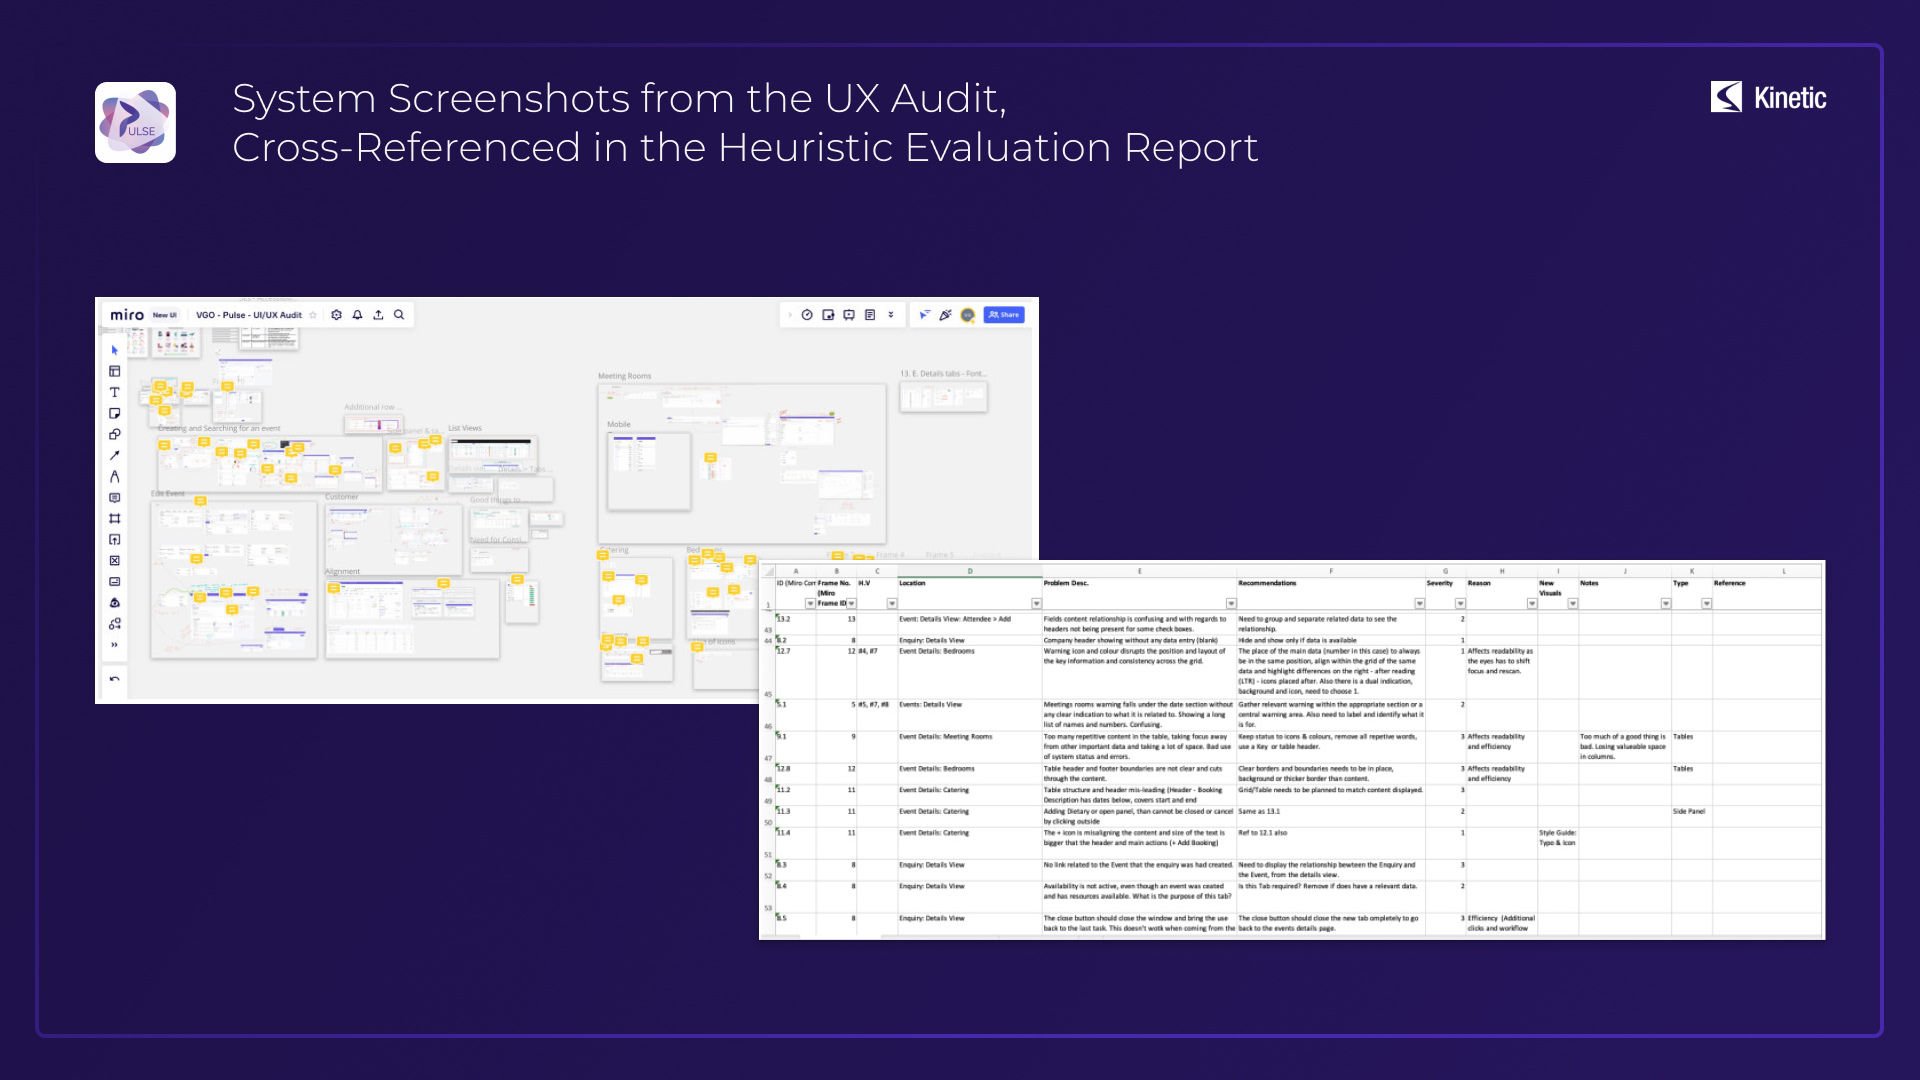Export the board via upload-arrow icon
The width and height of the screenshot is (1920, 1080).
coord(379,315)
